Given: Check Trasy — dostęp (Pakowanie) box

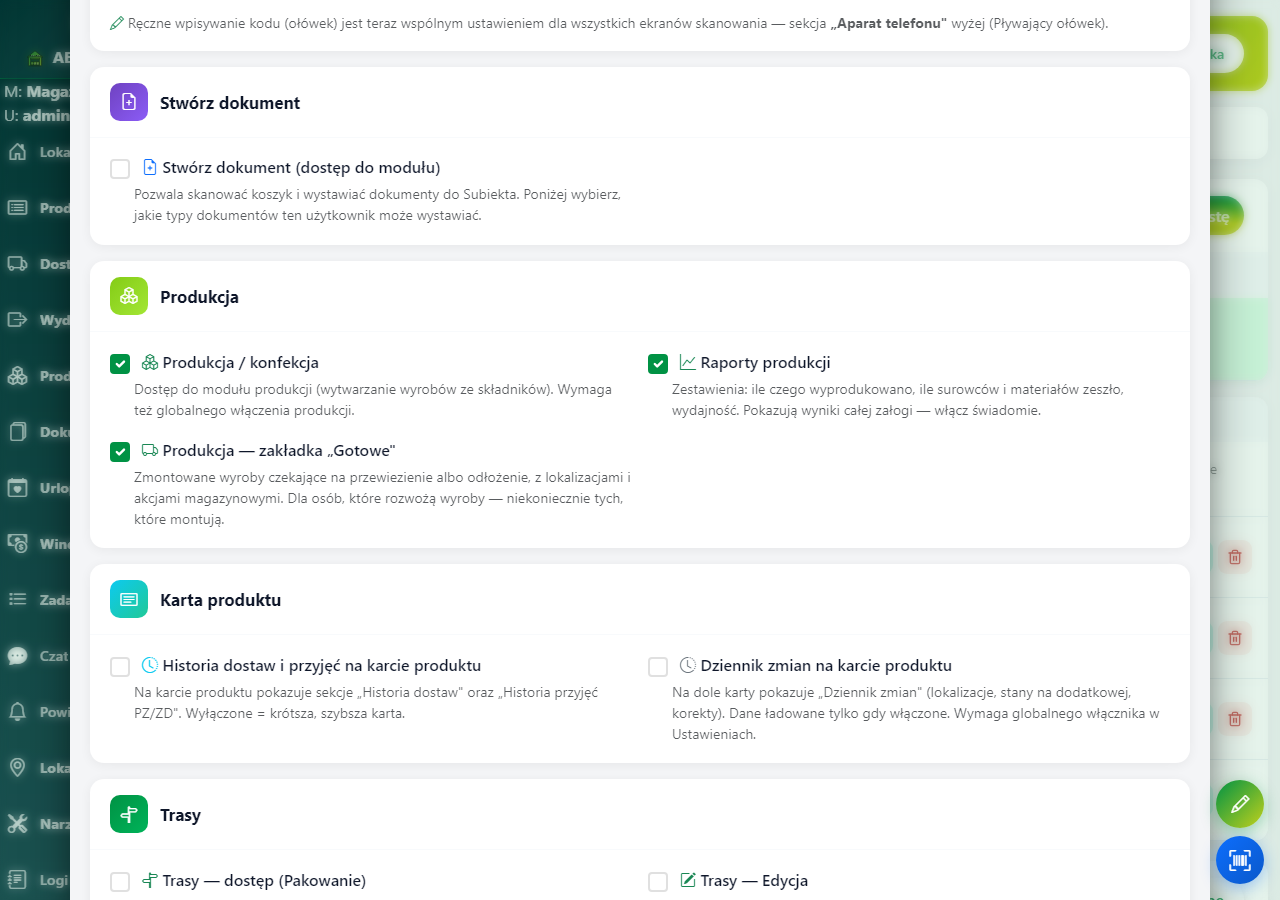Looking at the screenshot, I should [x=120, y=882].
